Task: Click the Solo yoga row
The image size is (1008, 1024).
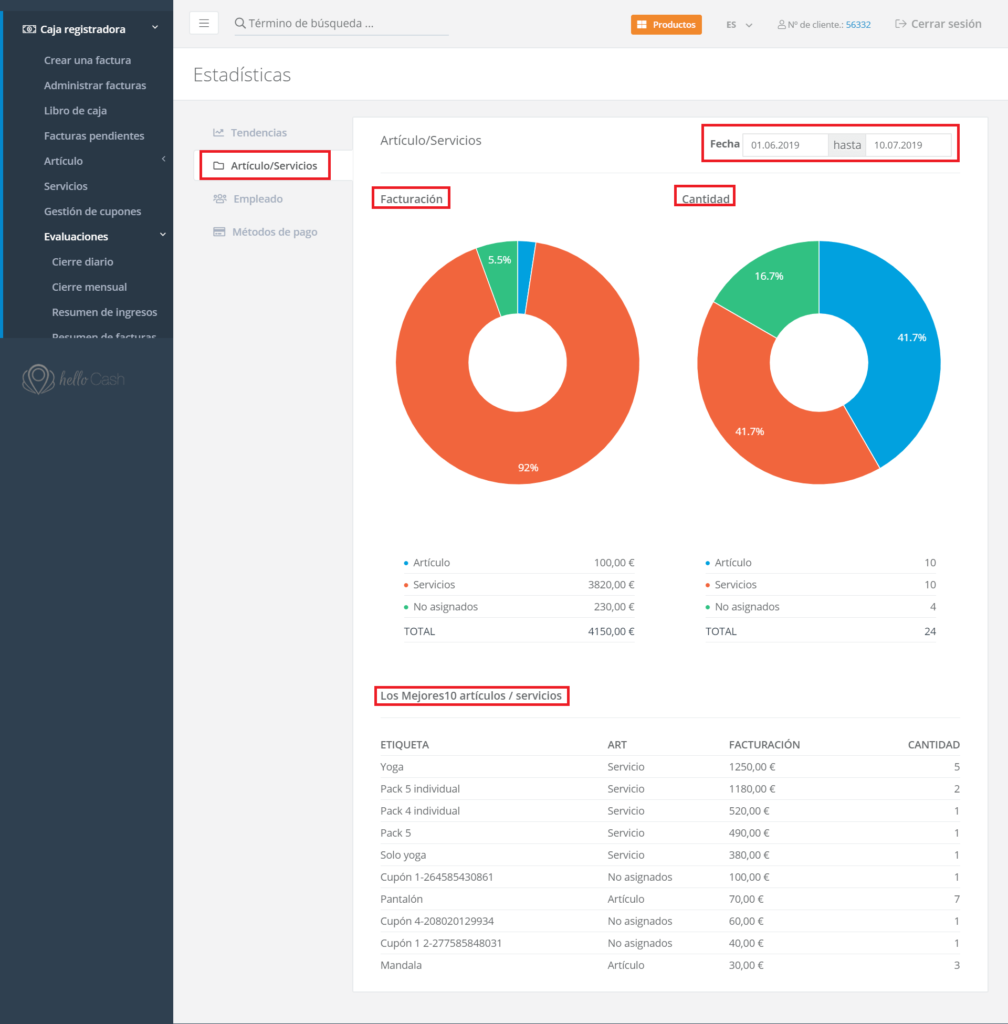Action: point(670,856)
